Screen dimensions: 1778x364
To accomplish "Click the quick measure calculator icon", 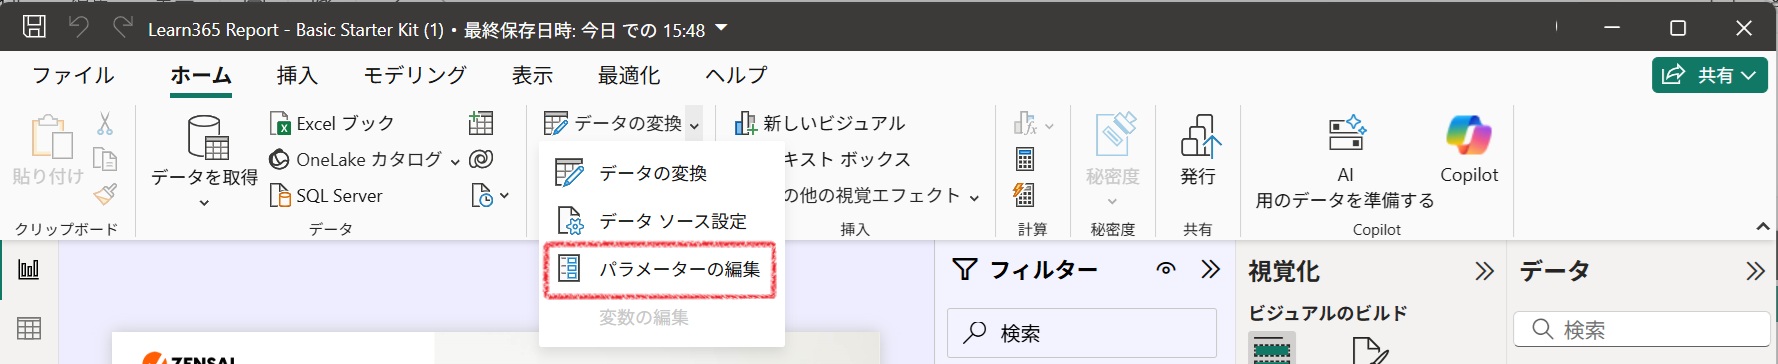I will point(1025,159).
